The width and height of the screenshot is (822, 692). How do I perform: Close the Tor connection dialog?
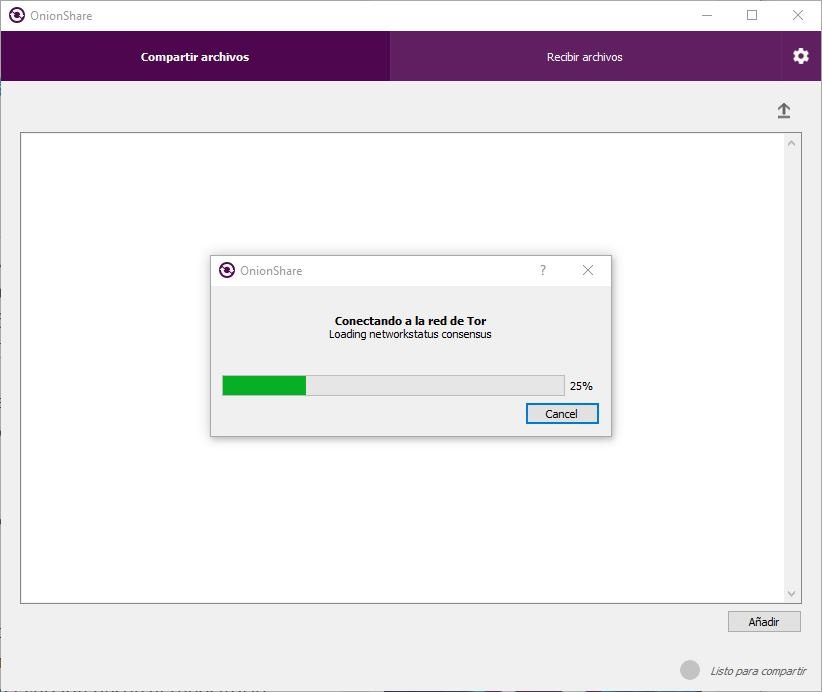(x=588, y=270)
